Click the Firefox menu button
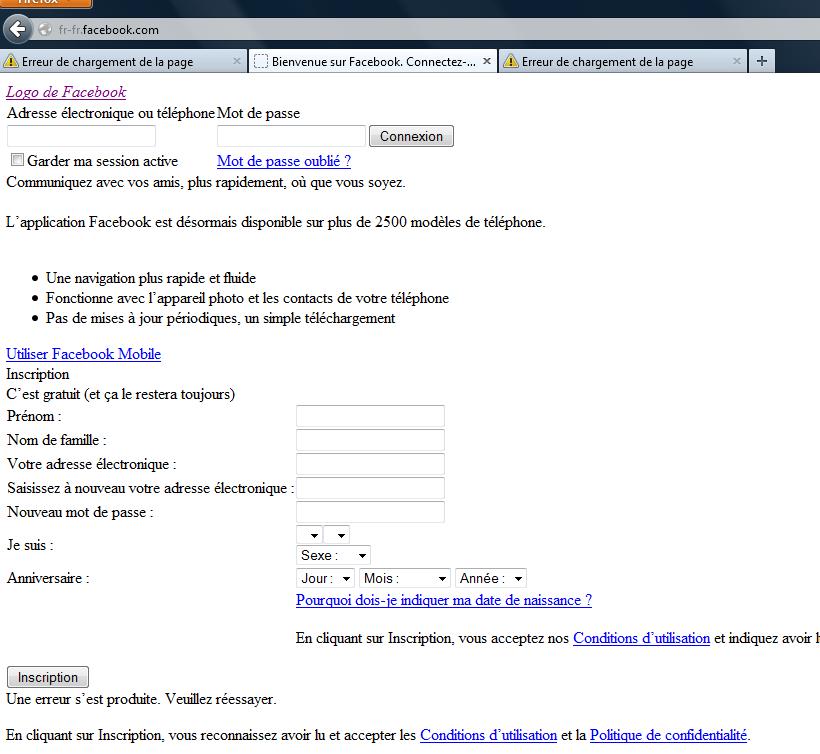The height and width of the screenshot is (754, 820). coord(46,3)
